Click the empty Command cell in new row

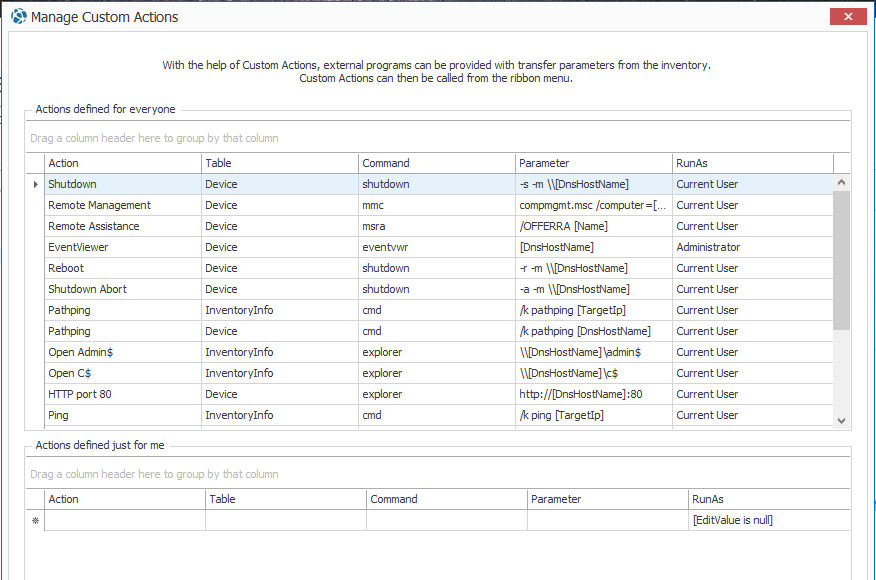click(x=446, y=520)
